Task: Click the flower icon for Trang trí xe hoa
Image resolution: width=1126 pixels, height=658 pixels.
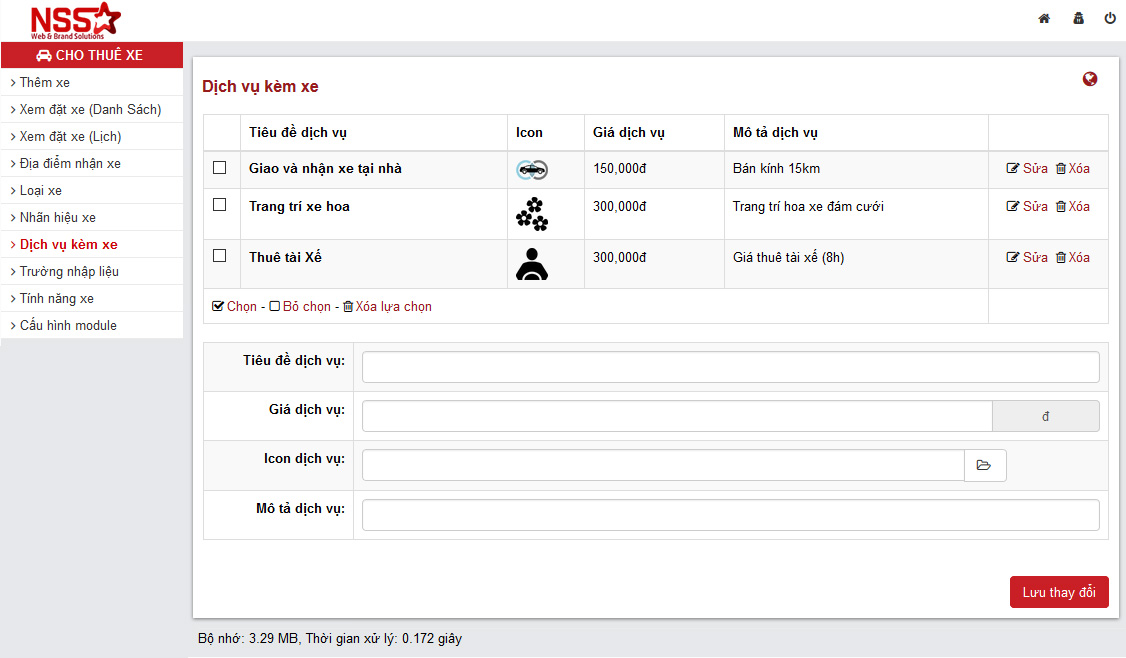Action: (x=531, y=214)
